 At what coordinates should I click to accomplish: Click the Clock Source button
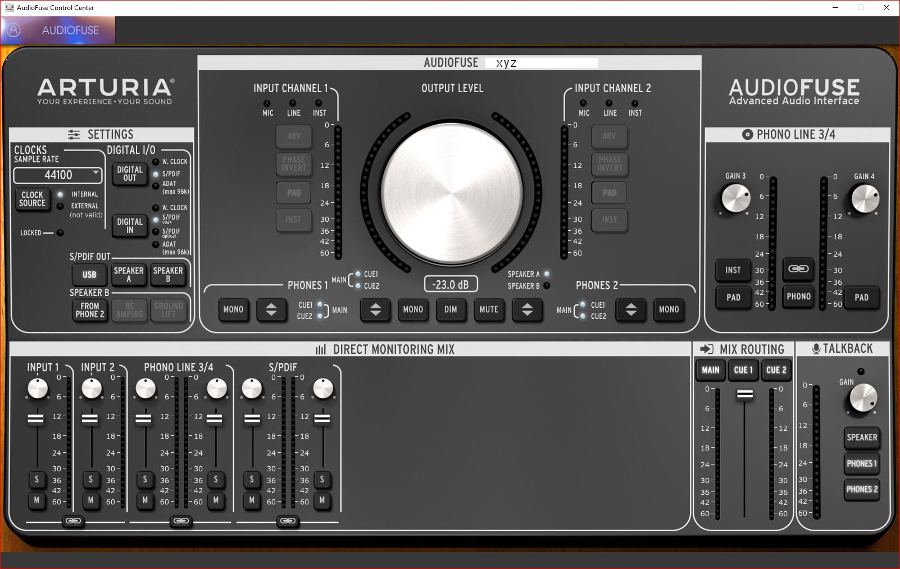32,199
